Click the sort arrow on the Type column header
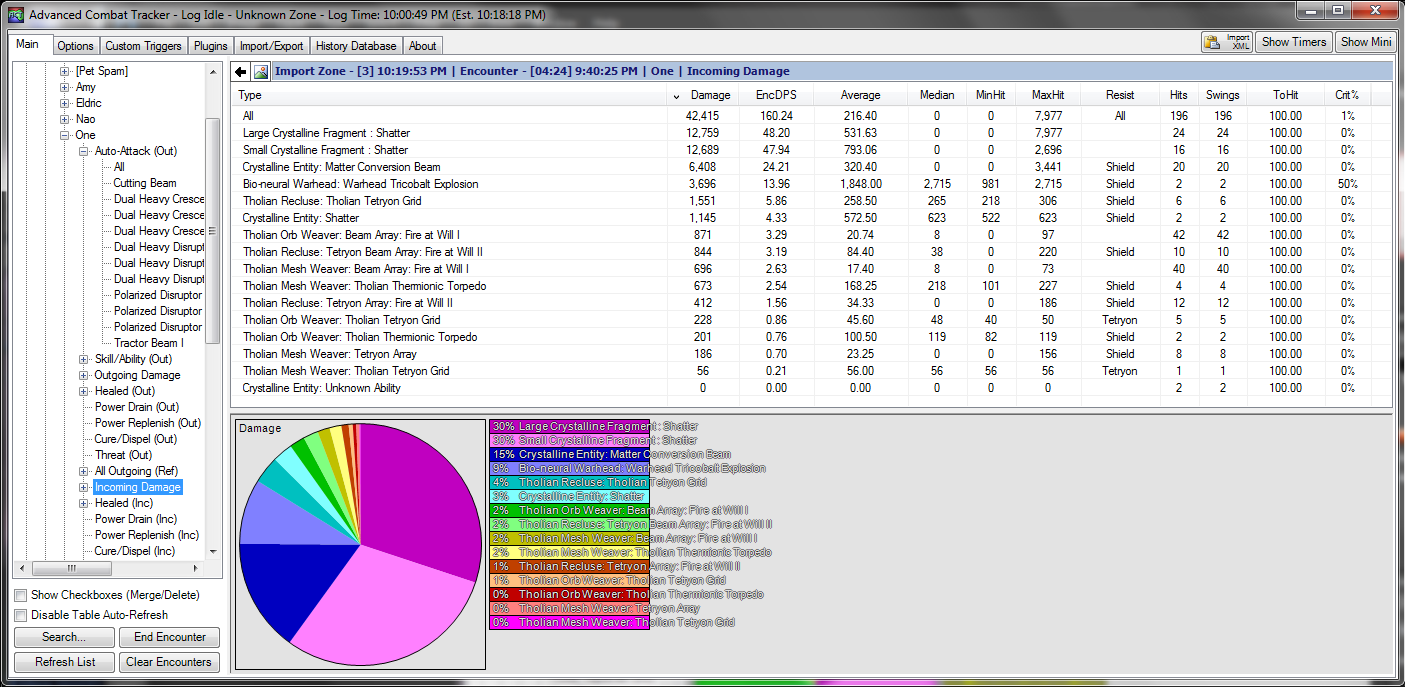 click(677, 95)
